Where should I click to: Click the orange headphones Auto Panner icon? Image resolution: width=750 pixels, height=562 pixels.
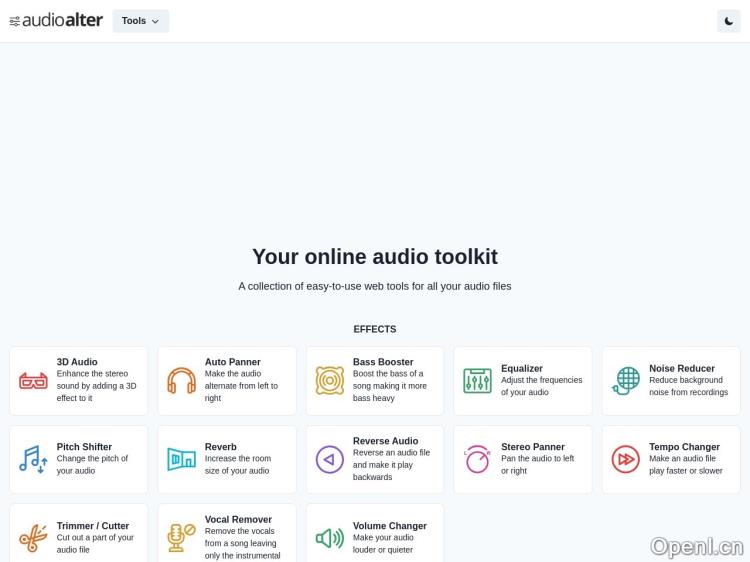tap(181, 381)
